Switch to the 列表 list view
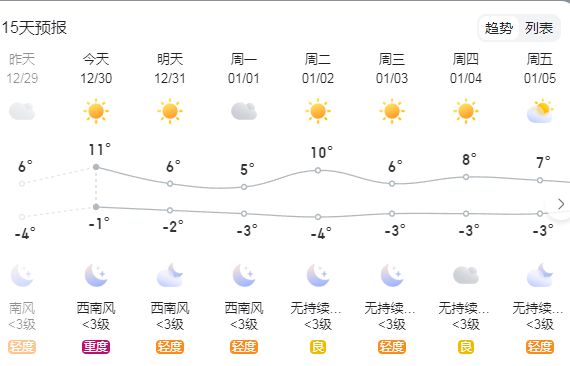Viewport: 570px width, 366px height. click(x=539, y=28)
